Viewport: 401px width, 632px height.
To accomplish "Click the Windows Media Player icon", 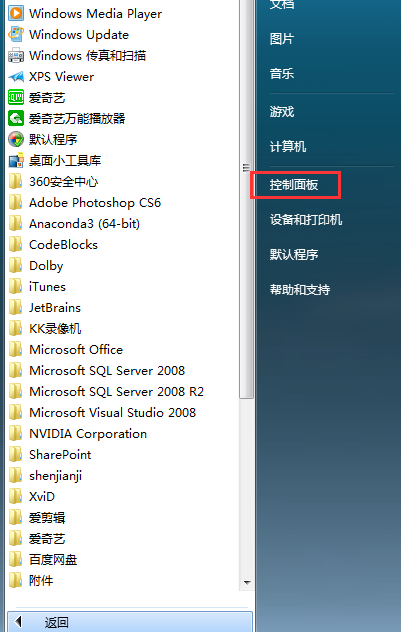I will [16, 13].
